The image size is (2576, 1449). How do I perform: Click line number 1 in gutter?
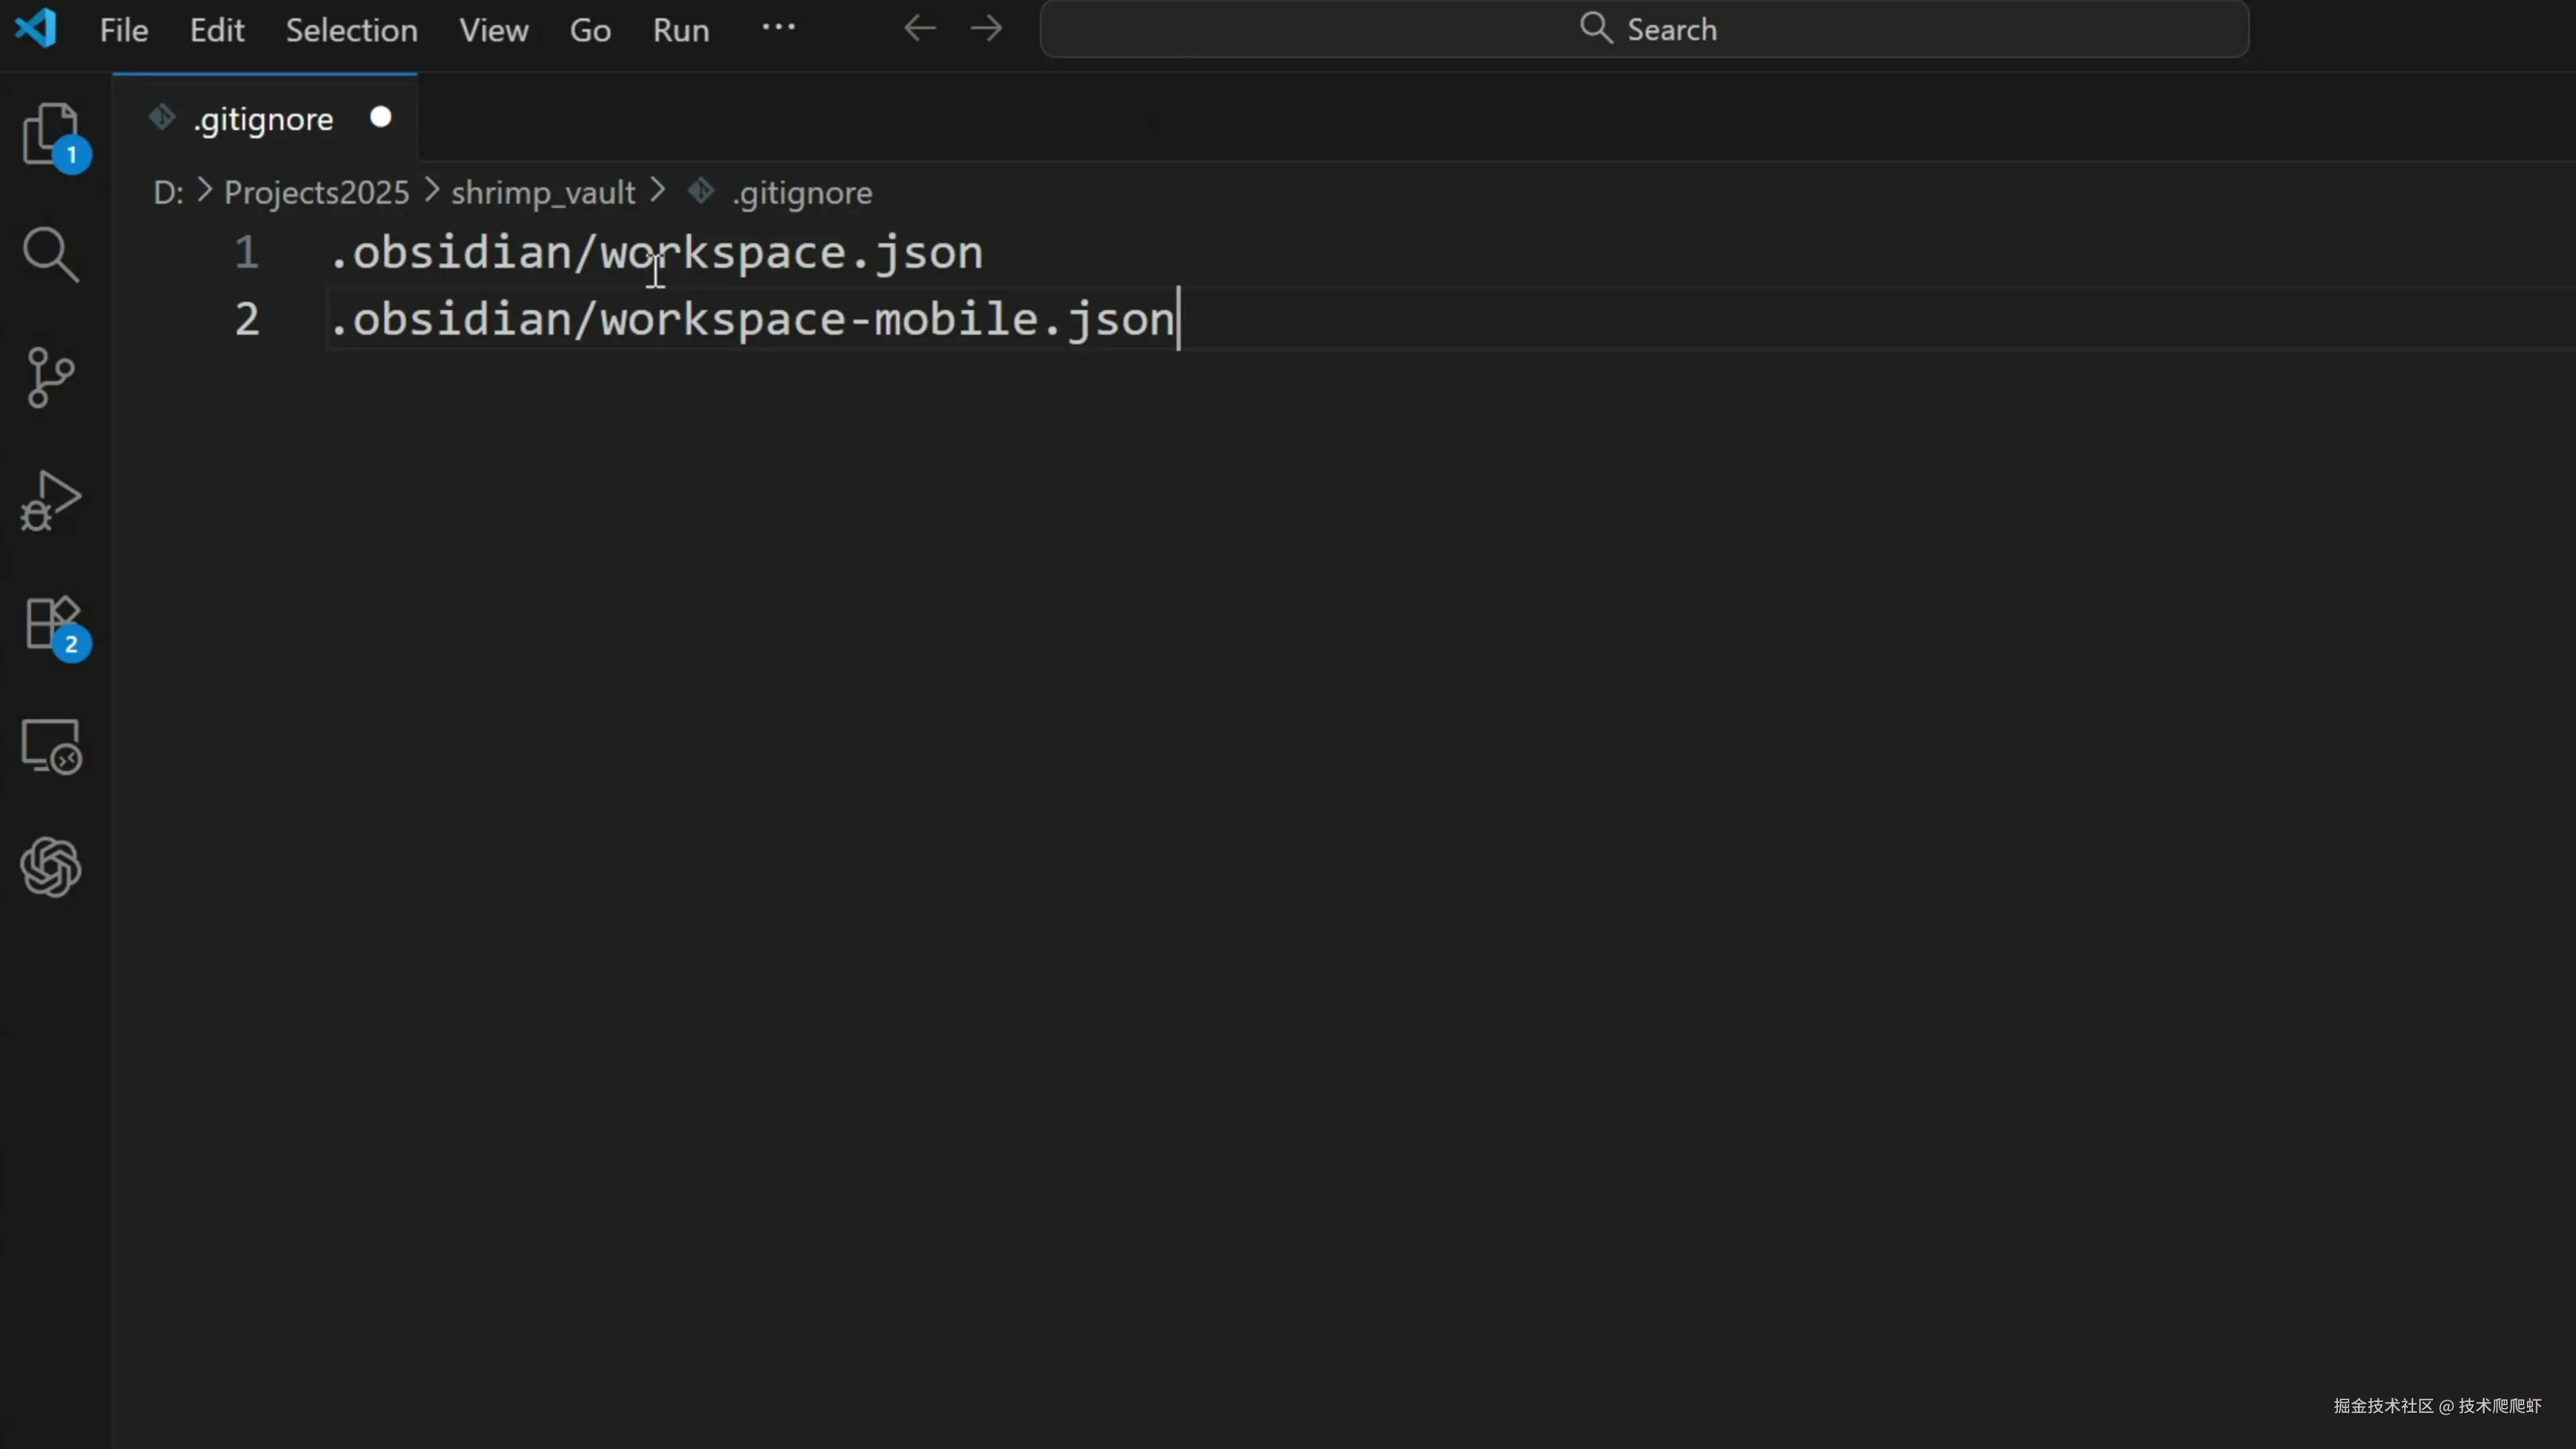pos(247,253)
